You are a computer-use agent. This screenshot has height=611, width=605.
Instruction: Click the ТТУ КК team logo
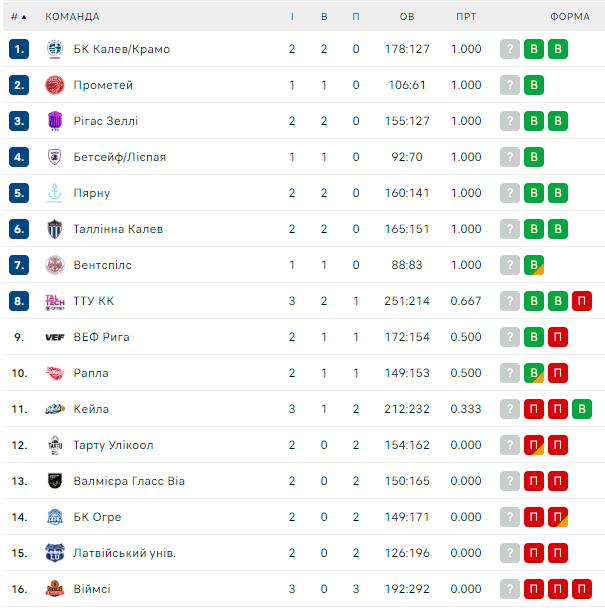(55, 301)
